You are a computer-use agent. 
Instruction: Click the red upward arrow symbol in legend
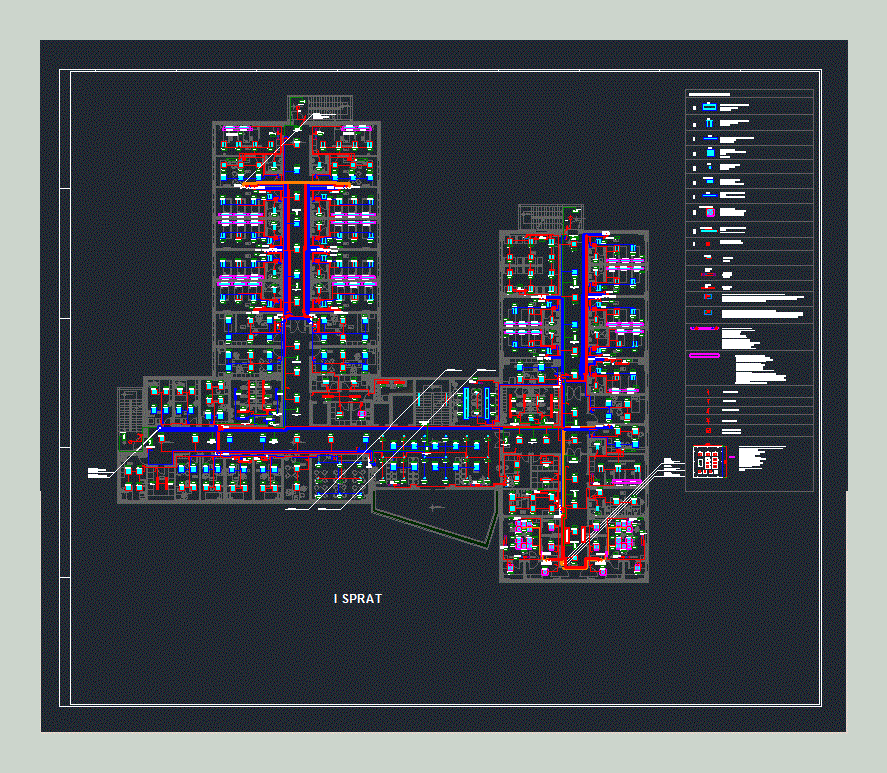coord(708,392)
